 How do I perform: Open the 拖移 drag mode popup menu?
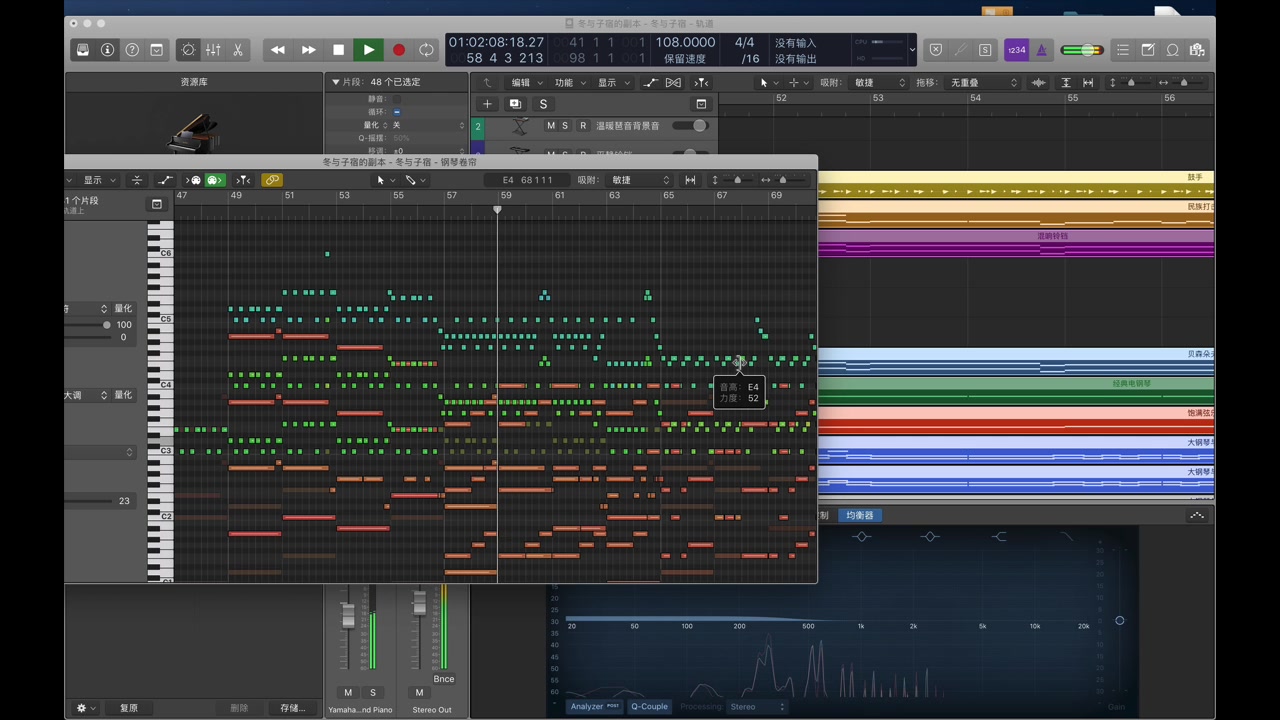coord(982,83)
